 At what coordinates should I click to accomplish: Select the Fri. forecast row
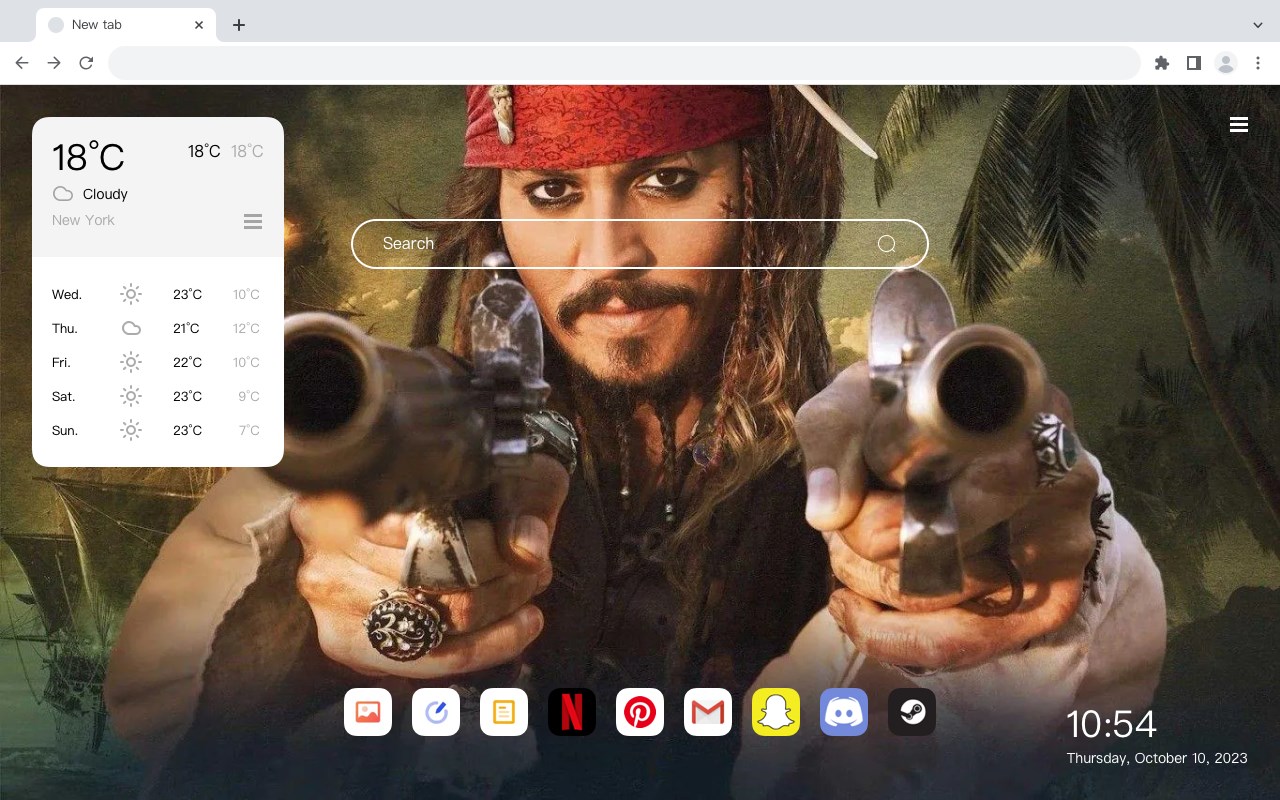click(x=158, y=362)
